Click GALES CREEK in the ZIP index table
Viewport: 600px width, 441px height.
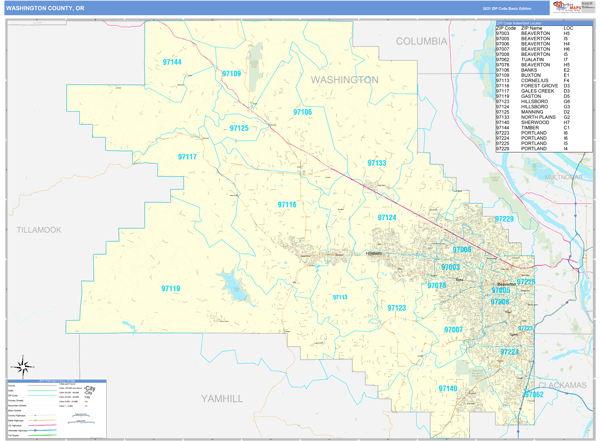point(538,91)
